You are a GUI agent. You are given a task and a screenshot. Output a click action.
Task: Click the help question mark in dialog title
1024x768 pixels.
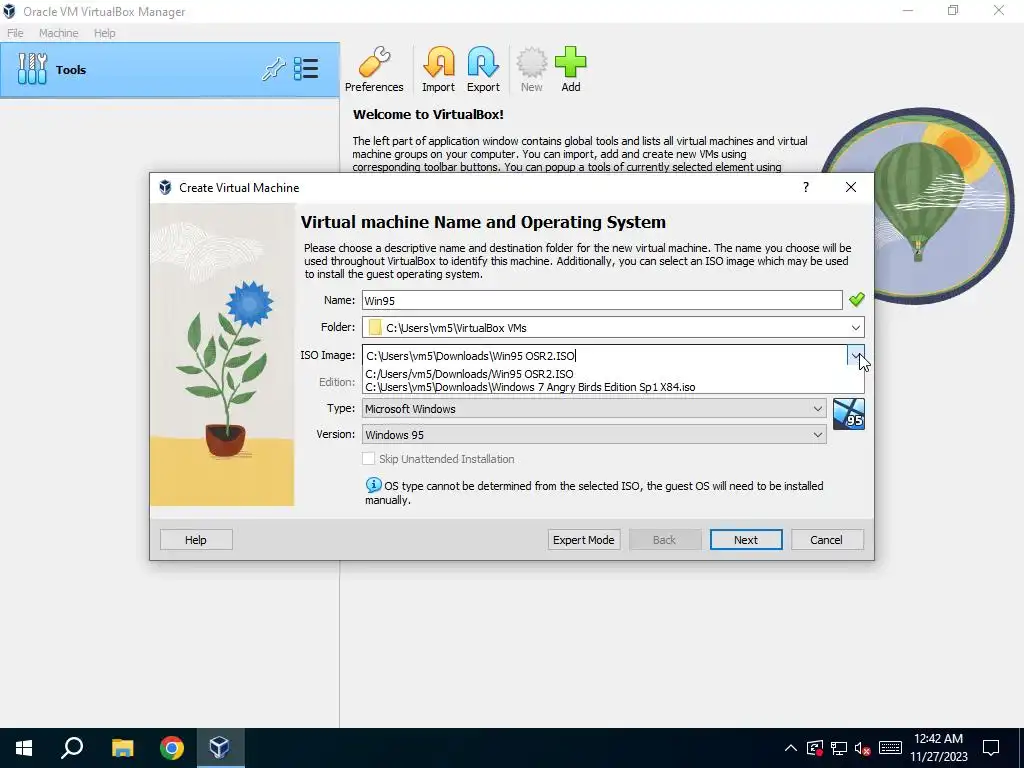click(806, 187)
